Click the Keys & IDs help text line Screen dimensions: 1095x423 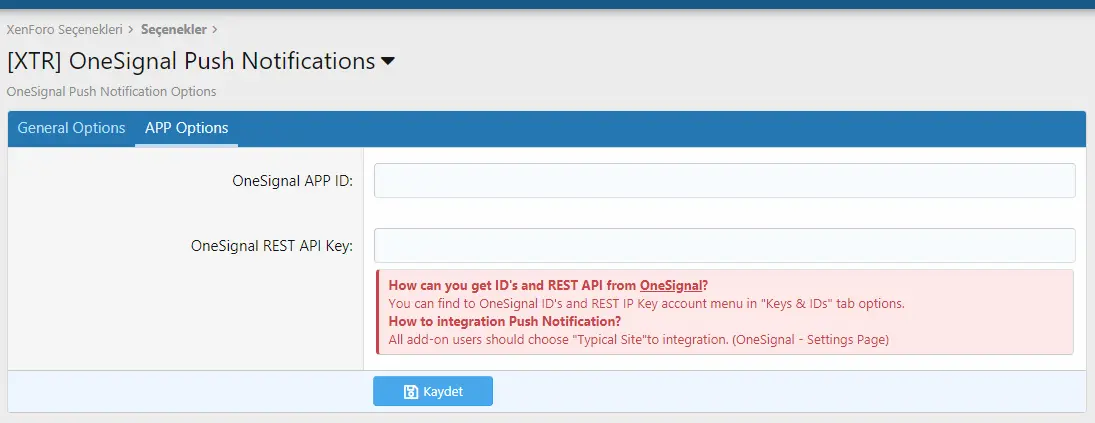(647, 304)
